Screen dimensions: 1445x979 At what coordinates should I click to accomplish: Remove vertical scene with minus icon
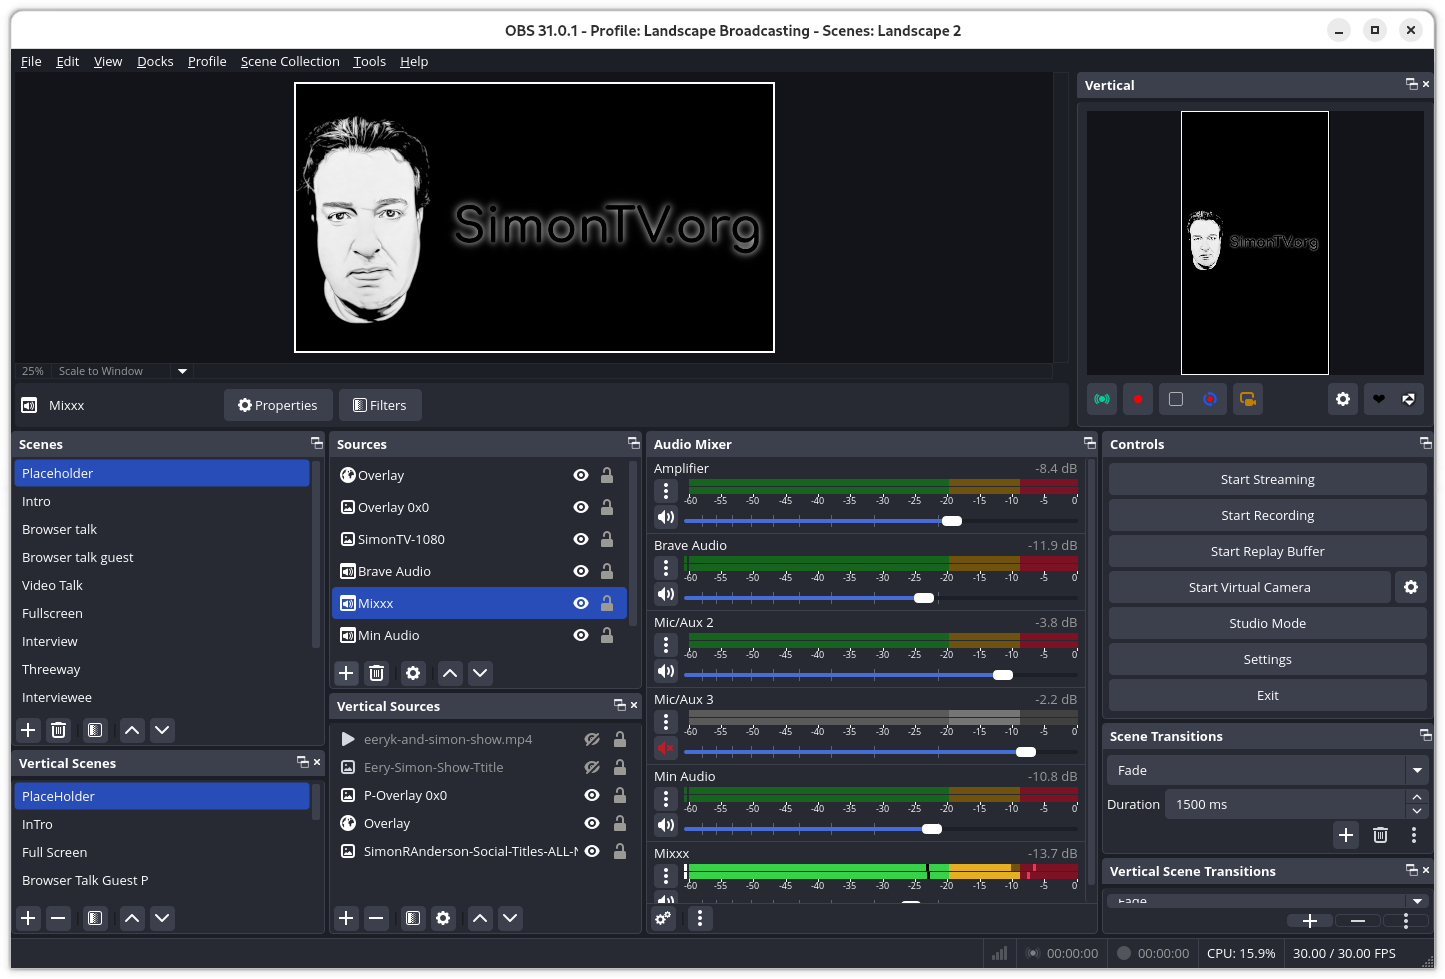[59, 918]
